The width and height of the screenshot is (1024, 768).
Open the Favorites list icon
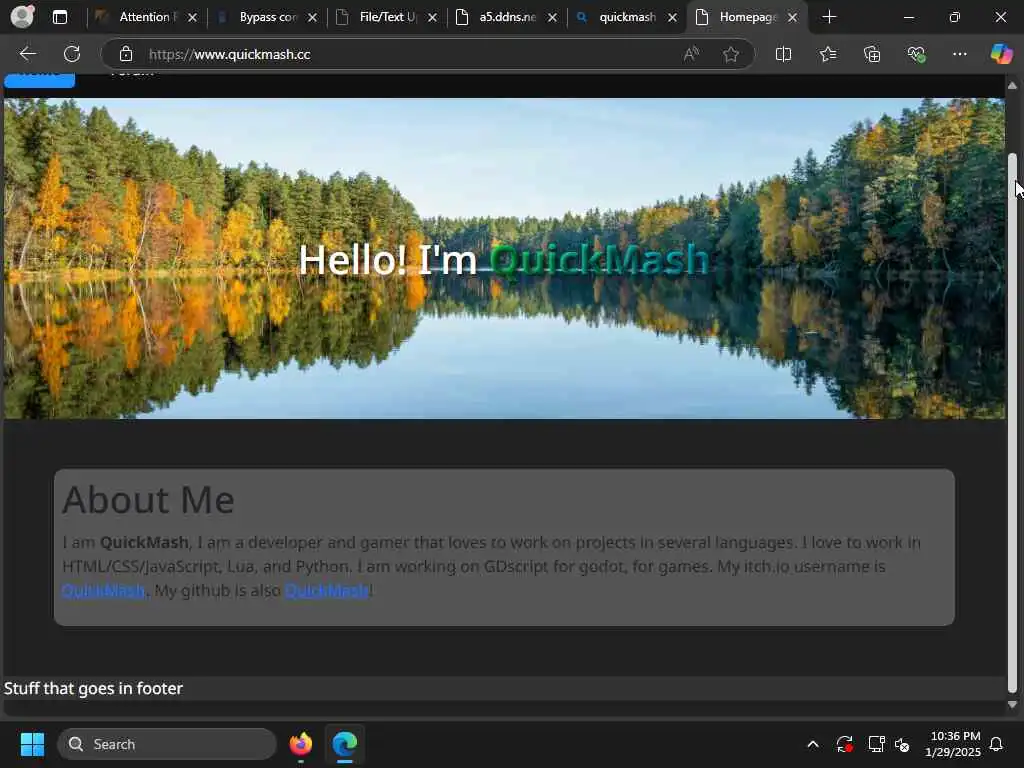click(827, 54)
